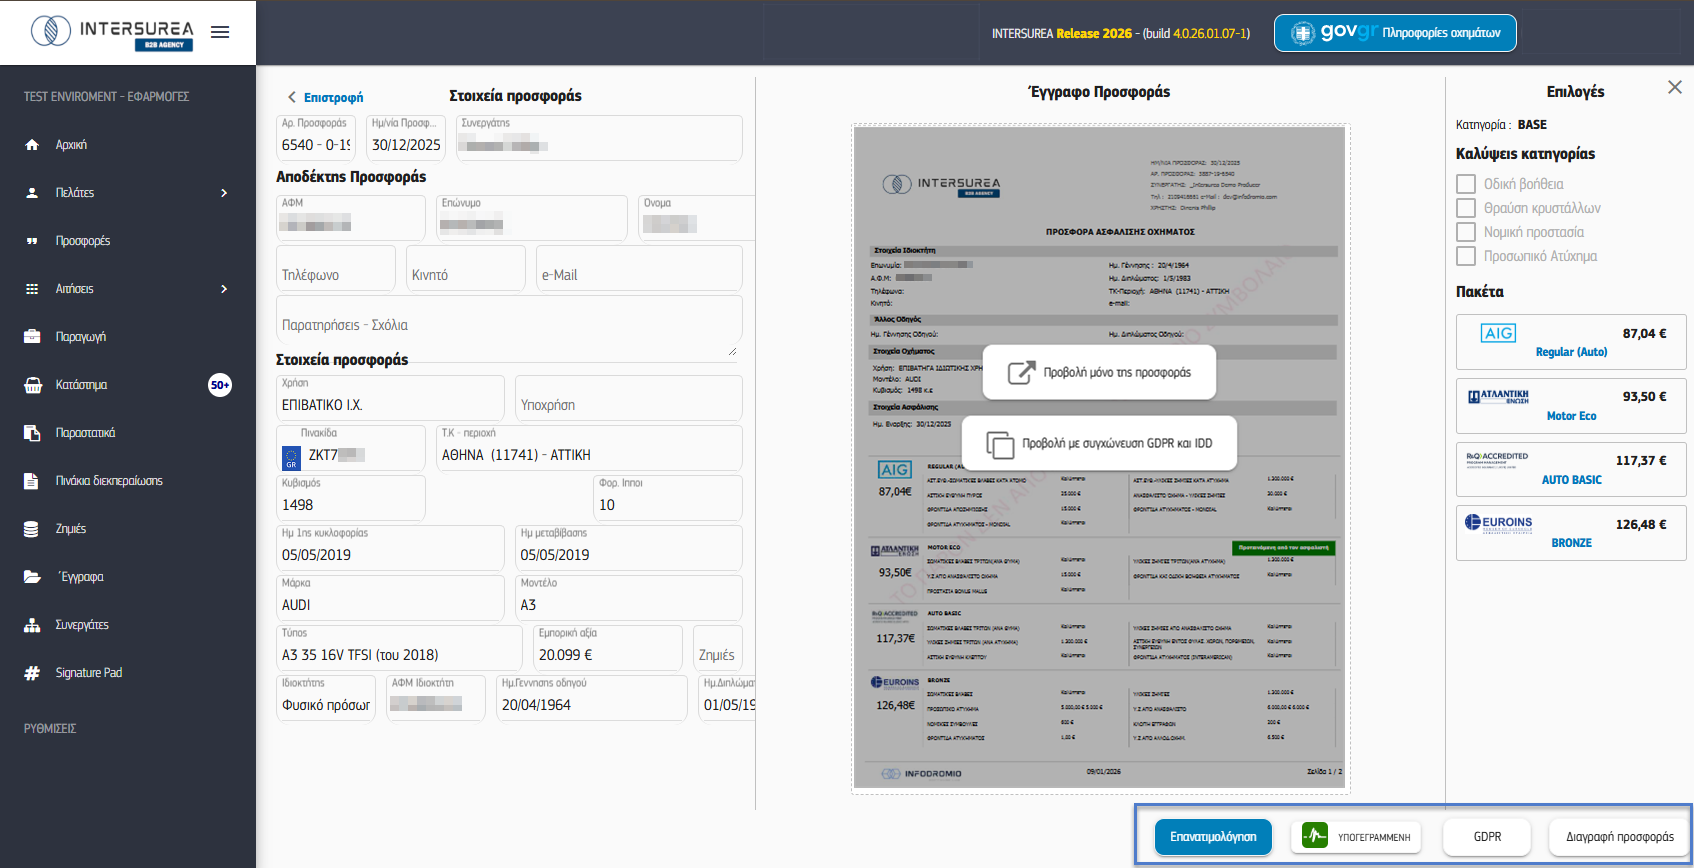The image size is (1694, 868).
Task: Tick the Θραύση κρυστάλλων checkbox
Action: (x=1466, y=208)
